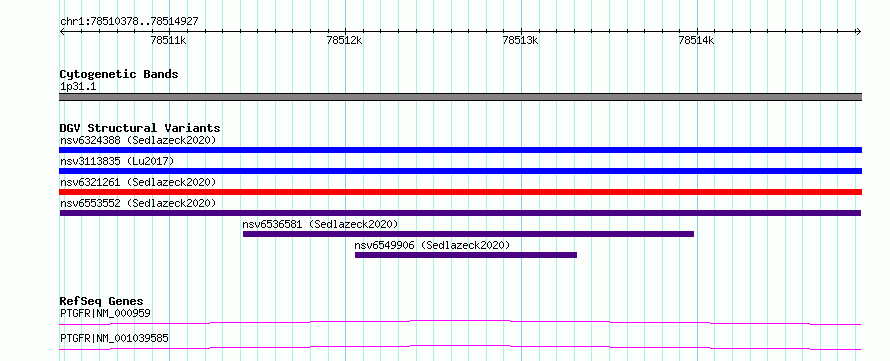This screenshot has width=890, height=361.
Task: Open the nsv6549906 (Sedlazeck2020) label
Action: click(x=433, y=245)
